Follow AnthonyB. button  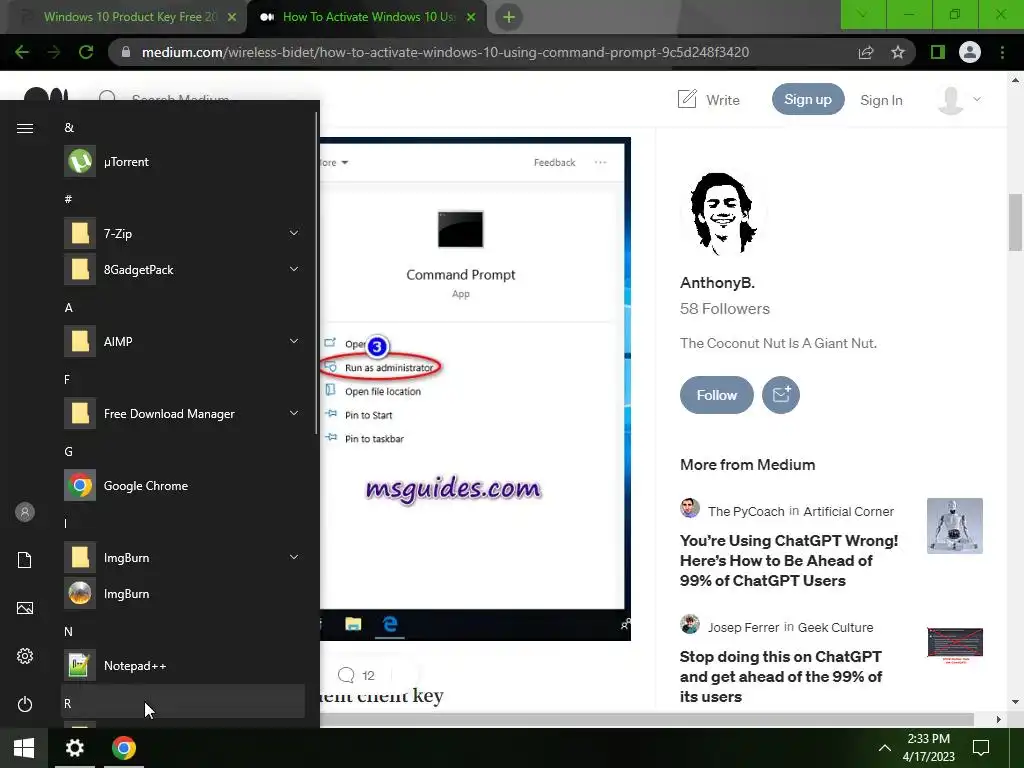[716, 395]
